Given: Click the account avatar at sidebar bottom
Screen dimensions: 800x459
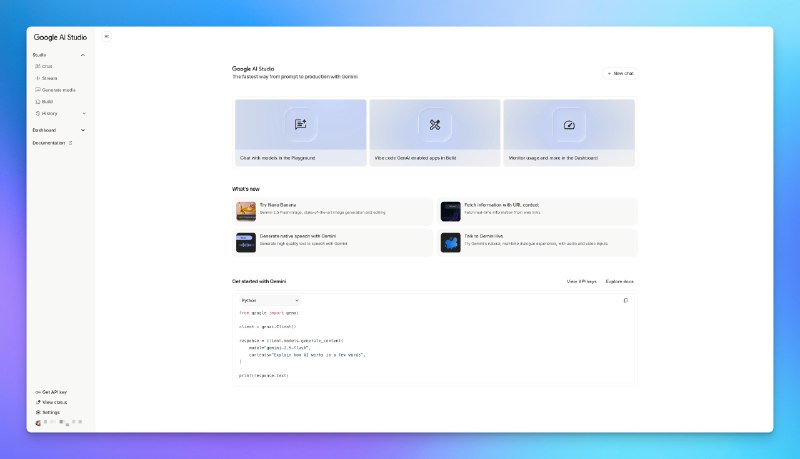Looking at the screenshot, I should pos(38,423).
